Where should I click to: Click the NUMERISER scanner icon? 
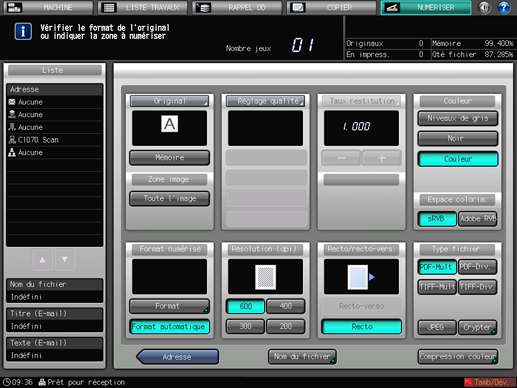[x=392, y=7]
